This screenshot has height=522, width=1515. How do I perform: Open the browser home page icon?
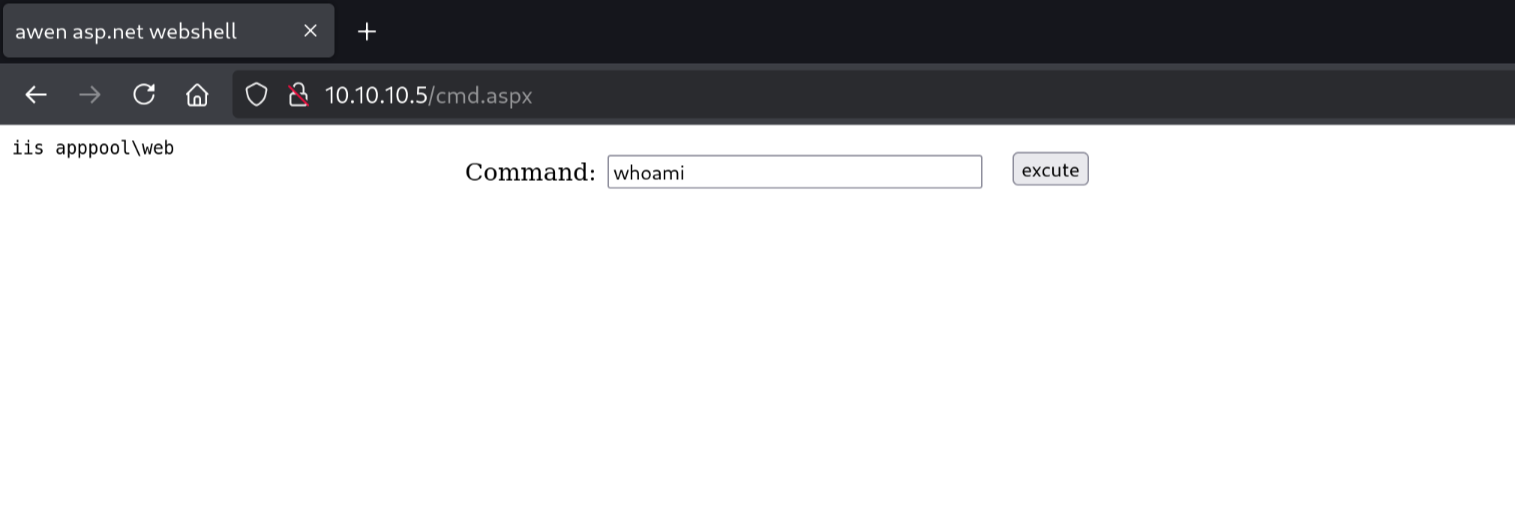(x=197, y=95)
